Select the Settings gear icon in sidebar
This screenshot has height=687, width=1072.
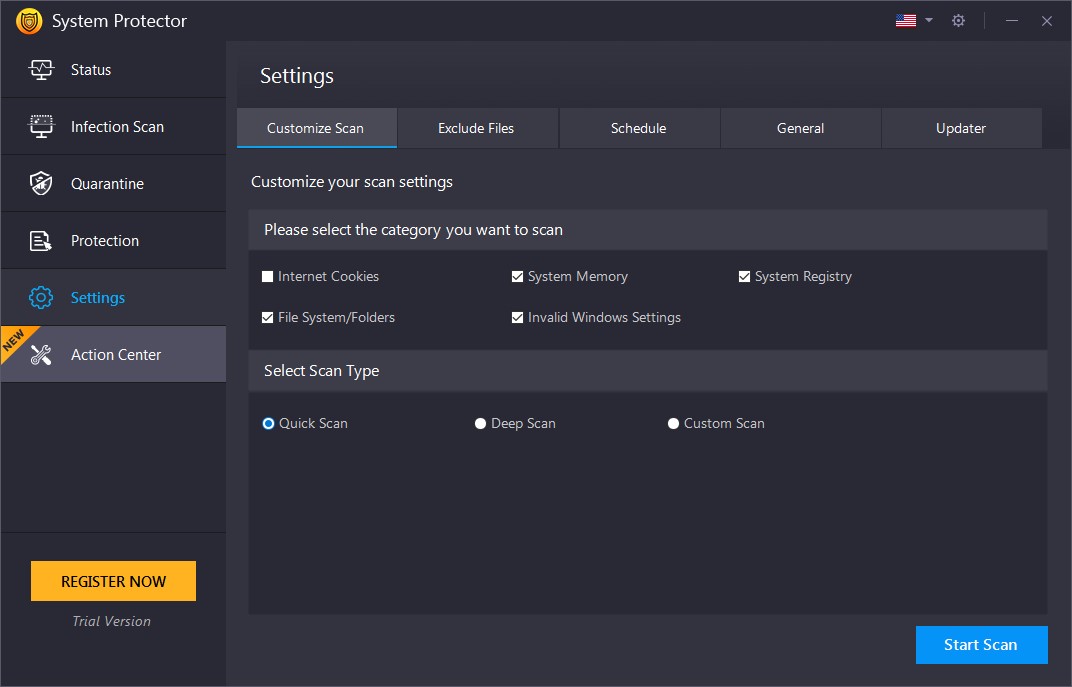[x=40, y=297]
